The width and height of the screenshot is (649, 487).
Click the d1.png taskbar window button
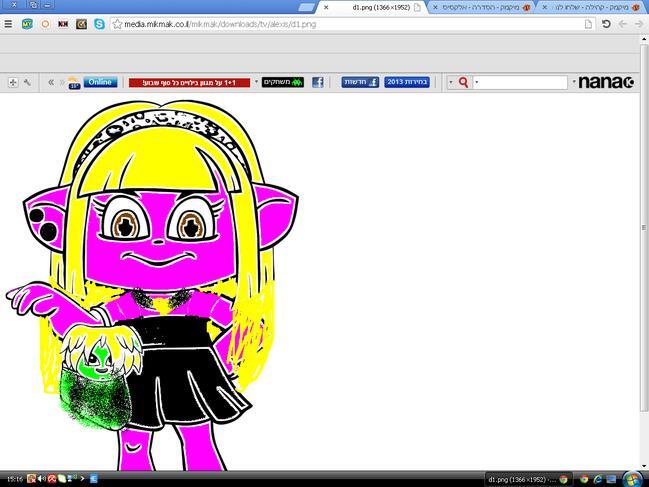pyautogui.click(x=528, y=480)
